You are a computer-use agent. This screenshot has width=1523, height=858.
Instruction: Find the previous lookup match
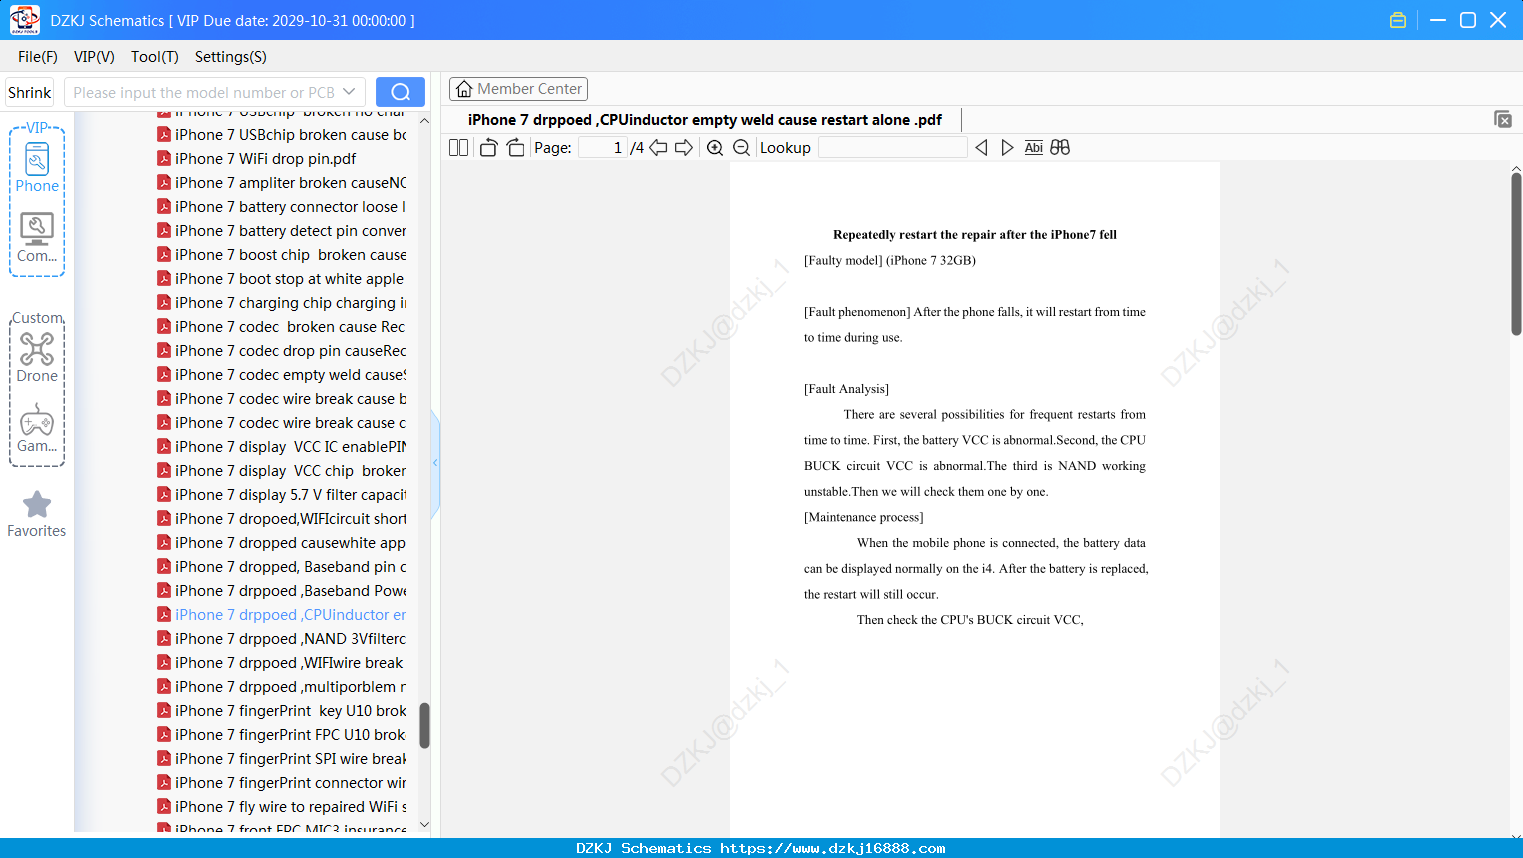coord(981,148)
